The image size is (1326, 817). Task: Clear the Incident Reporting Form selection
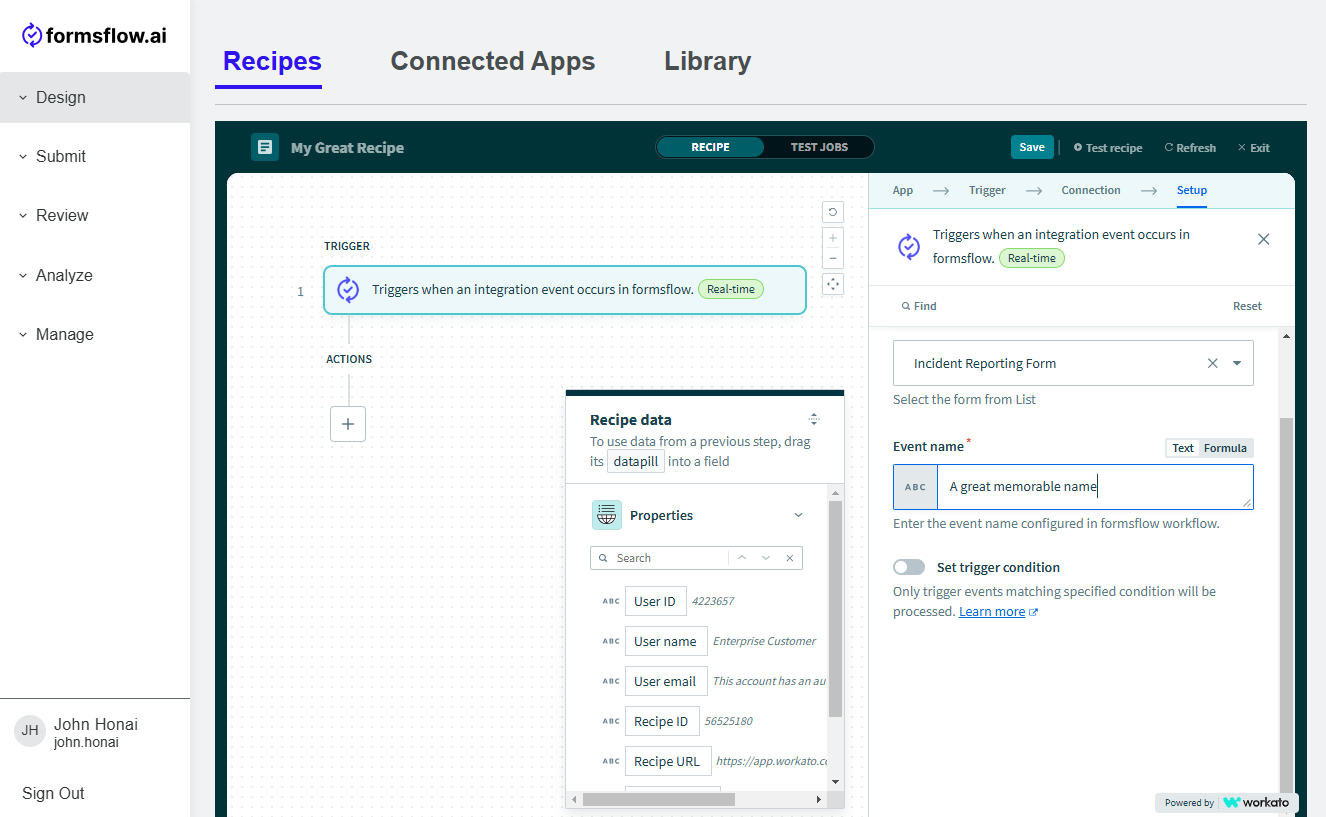(1213, 363)
